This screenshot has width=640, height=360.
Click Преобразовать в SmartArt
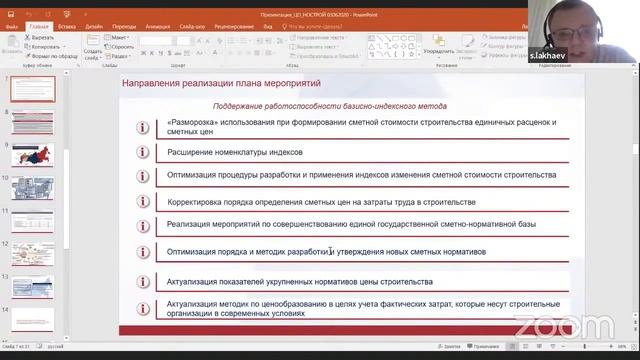325,56
